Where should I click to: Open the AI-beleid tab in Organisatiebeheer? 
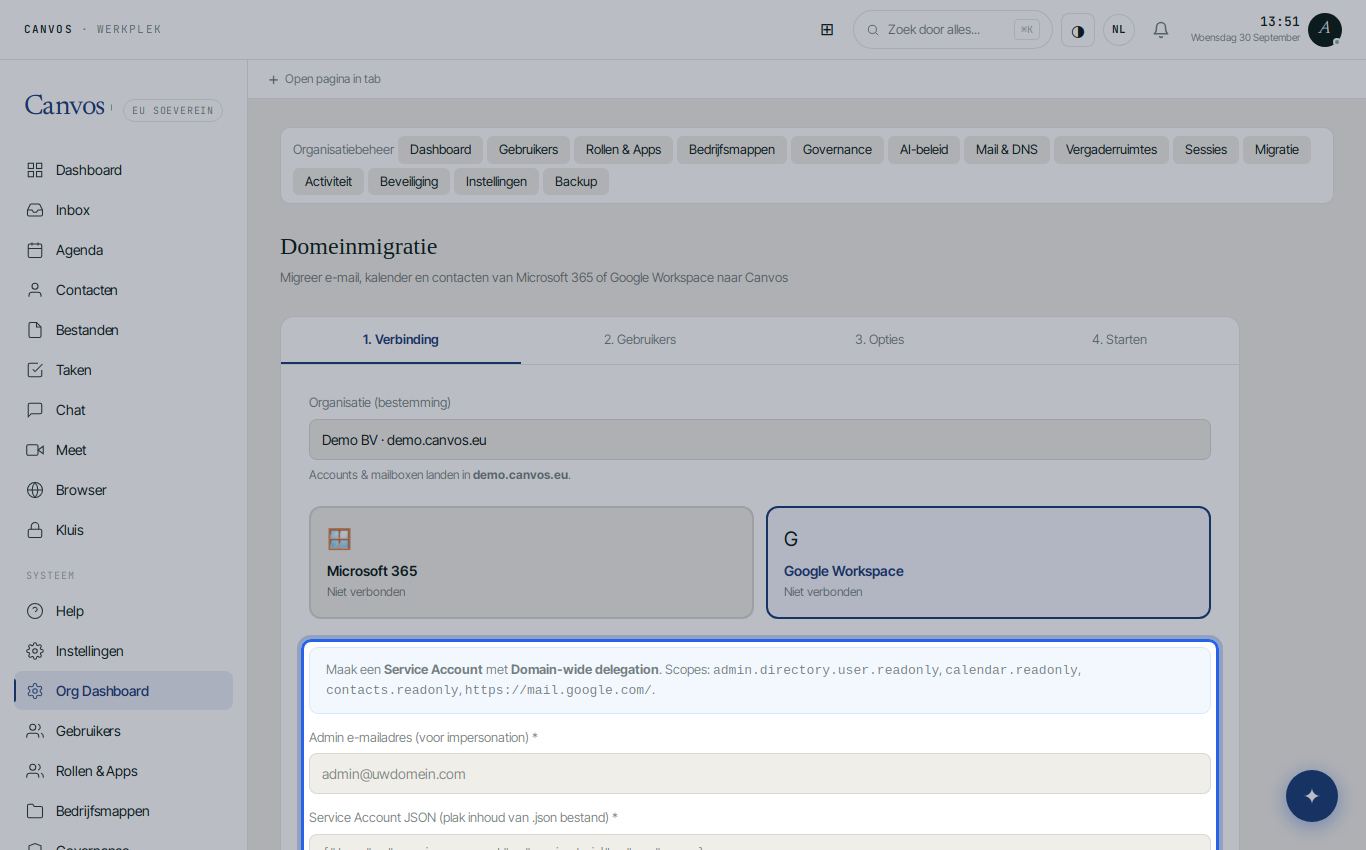924,150
